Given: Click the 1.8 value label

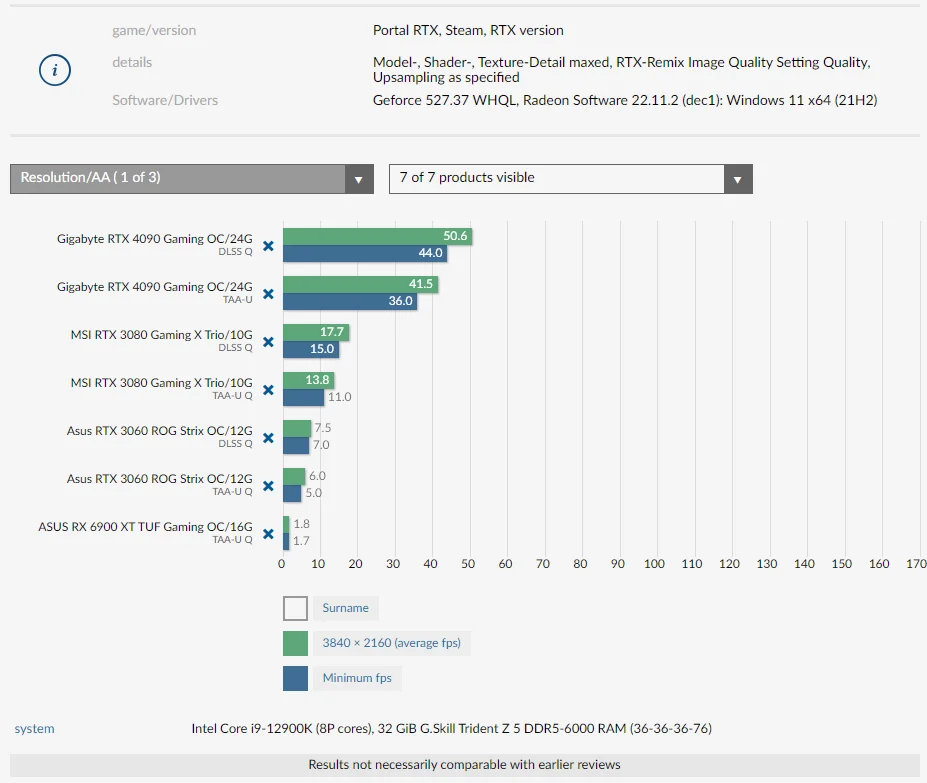Looking at the screenshot, I should [302, 524].
